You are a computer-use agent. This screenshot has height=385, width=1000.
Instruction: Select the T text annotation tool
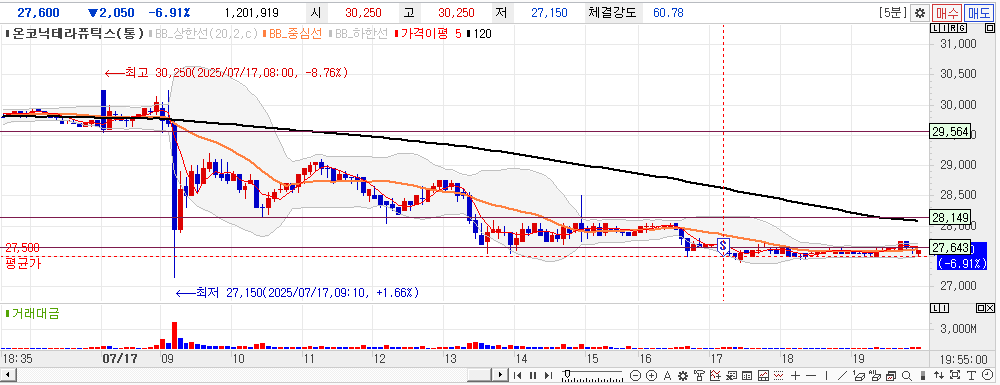tap(970, 375)
